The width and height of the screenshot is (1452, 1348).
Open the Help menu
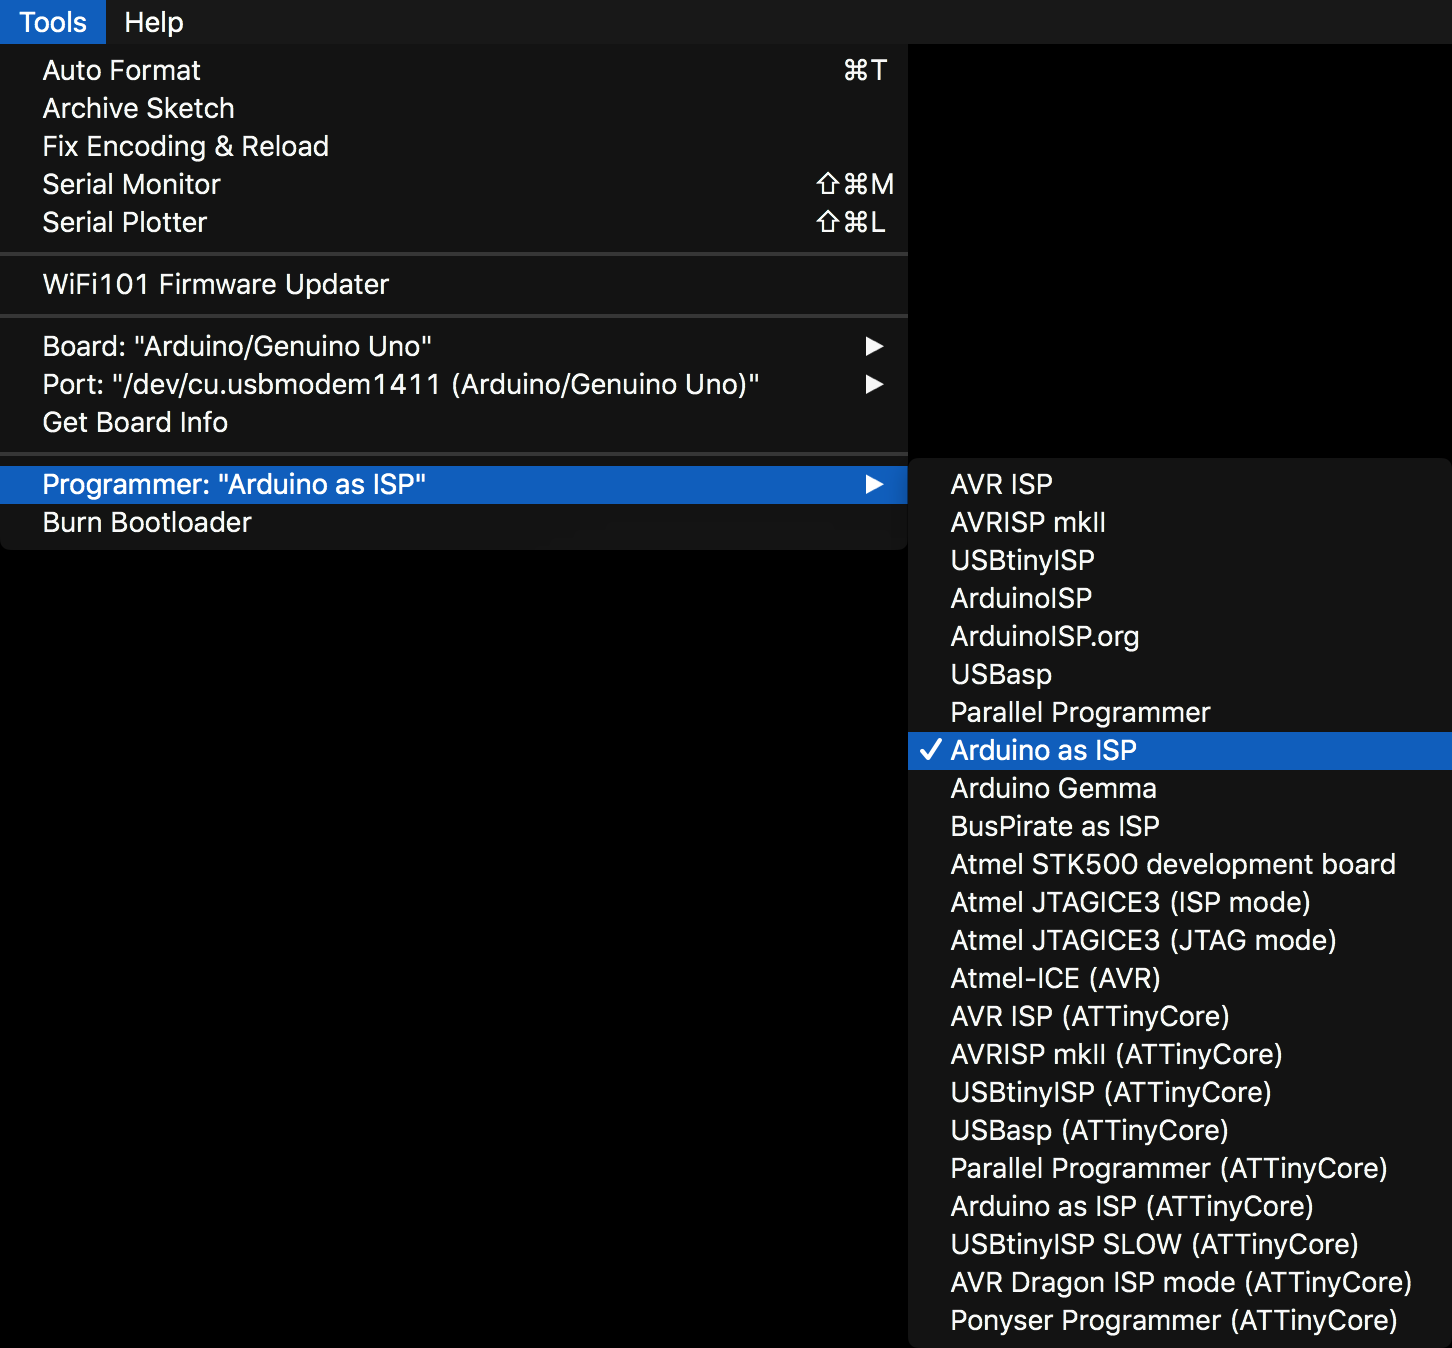click(153, 22)
